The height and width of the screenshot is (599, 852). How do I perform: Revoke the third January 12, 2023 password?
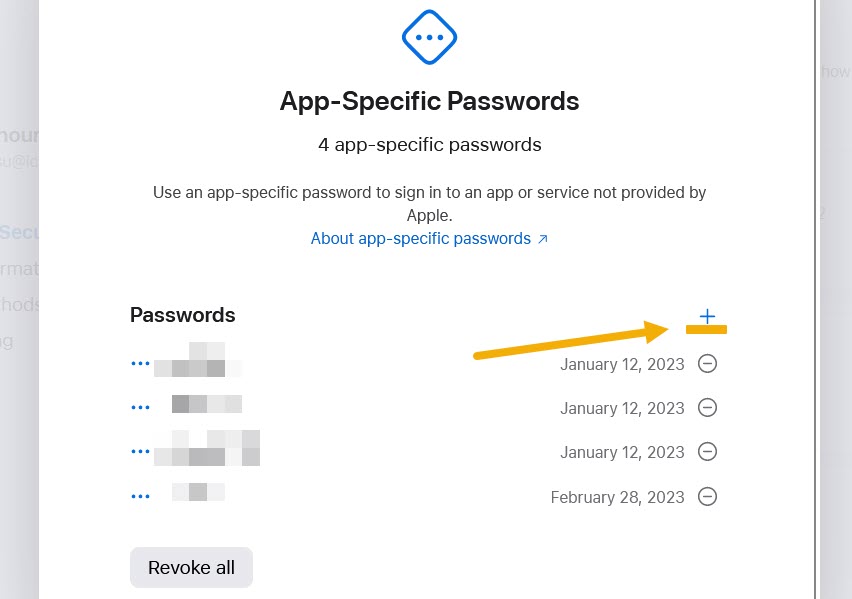coord(707,452)
